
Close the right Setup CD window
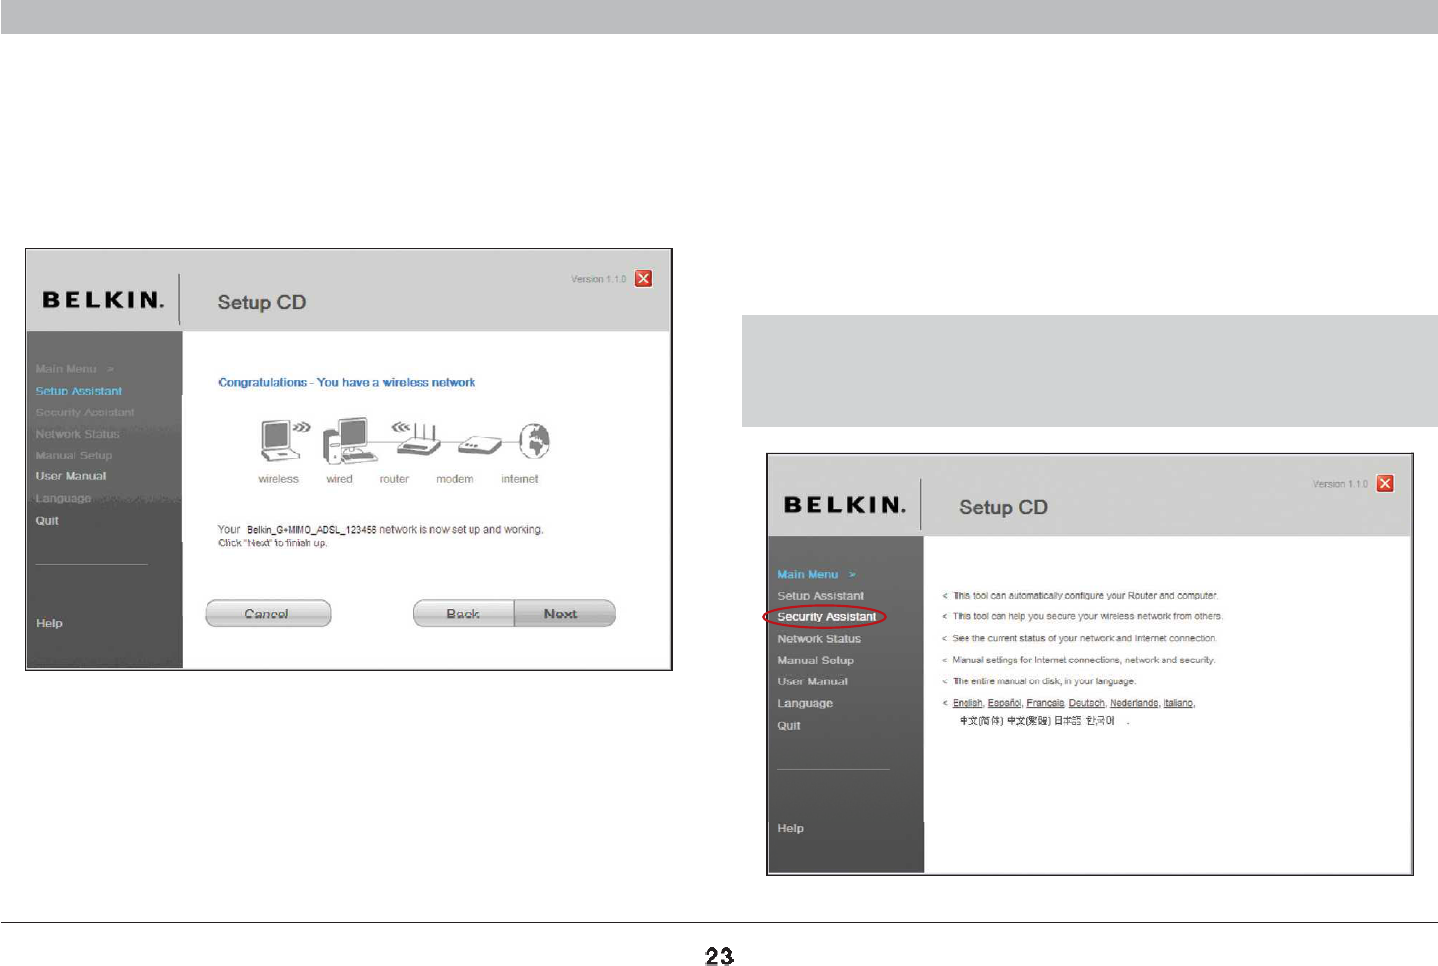click(x=1385, y=484)
